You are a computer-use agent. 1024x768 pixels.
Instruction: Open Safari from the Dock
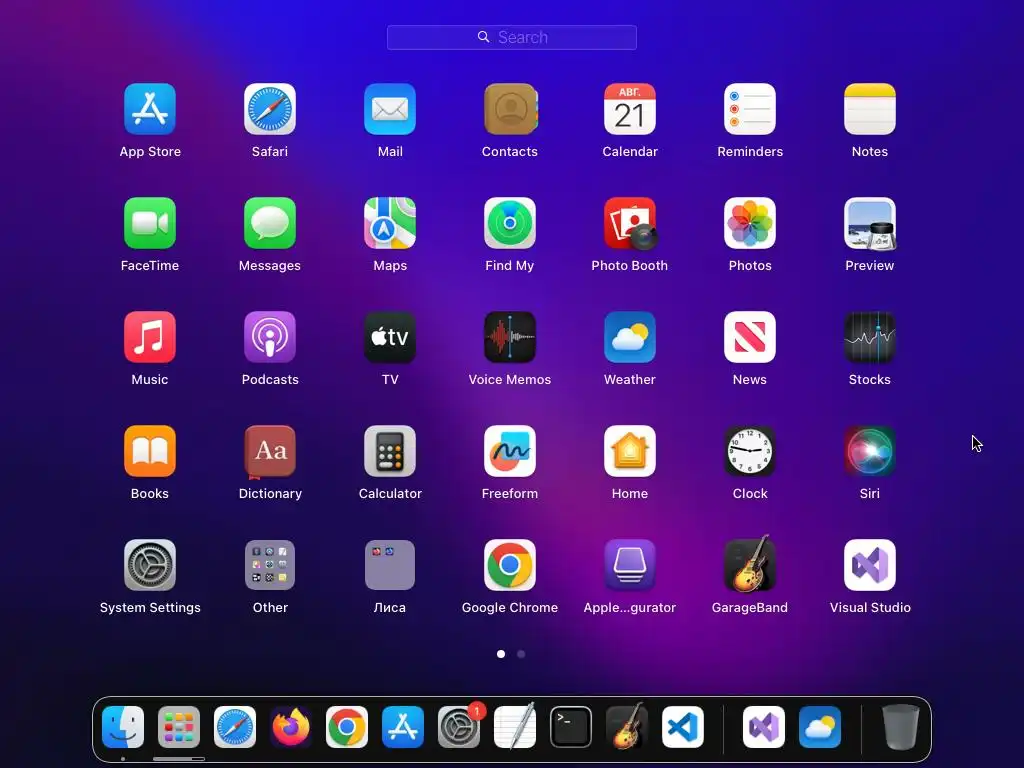click(x=235, y=727)
